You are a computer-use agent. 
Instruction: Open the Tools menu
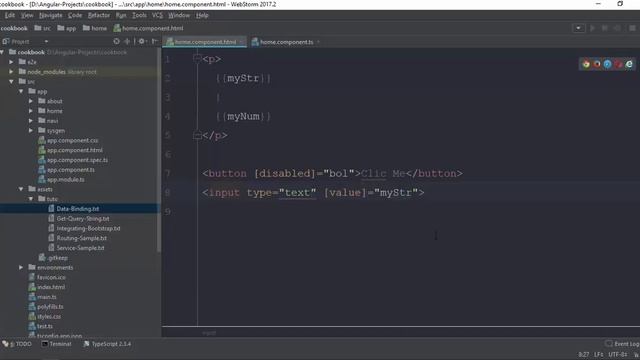139,15
